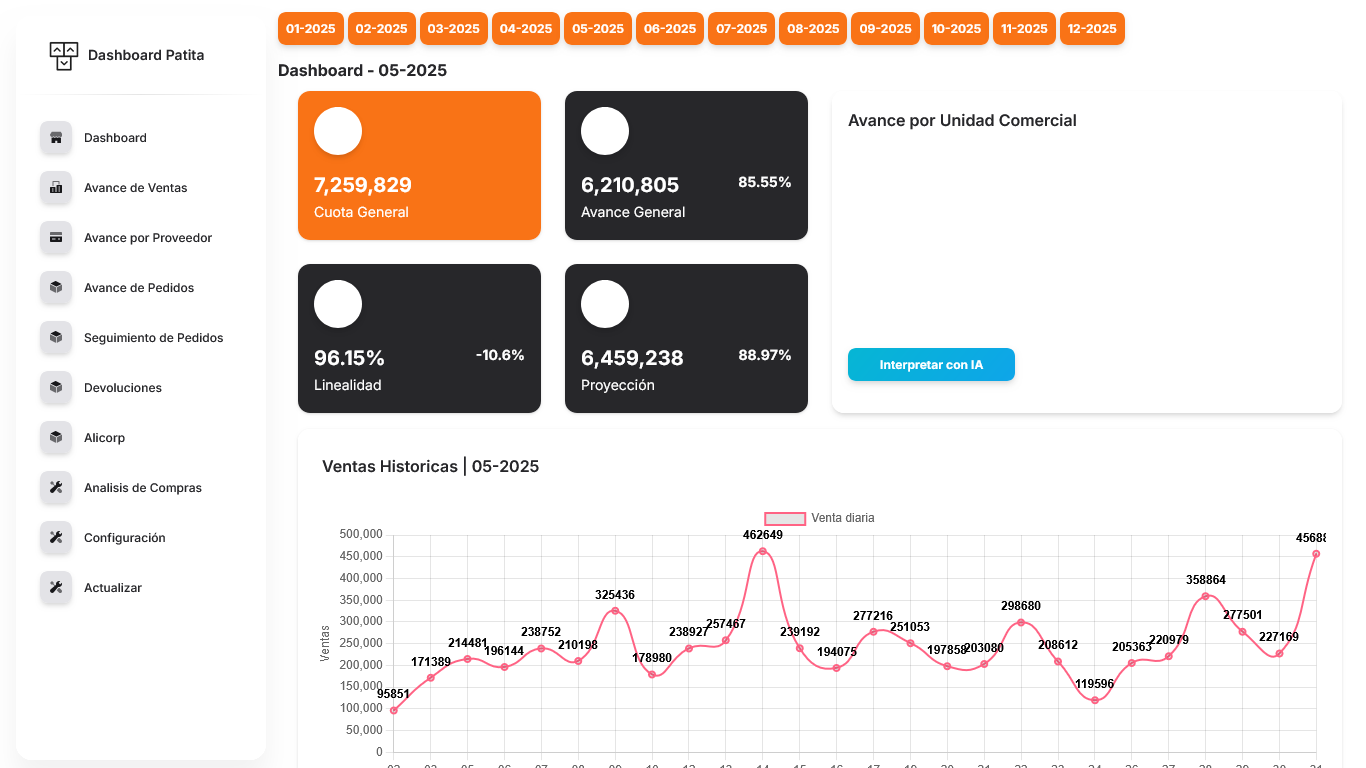The height and width of the screenshot is (768, 1366).
Task: Open Avance de Ventas via its chart icon
Action: click(55, 187)
